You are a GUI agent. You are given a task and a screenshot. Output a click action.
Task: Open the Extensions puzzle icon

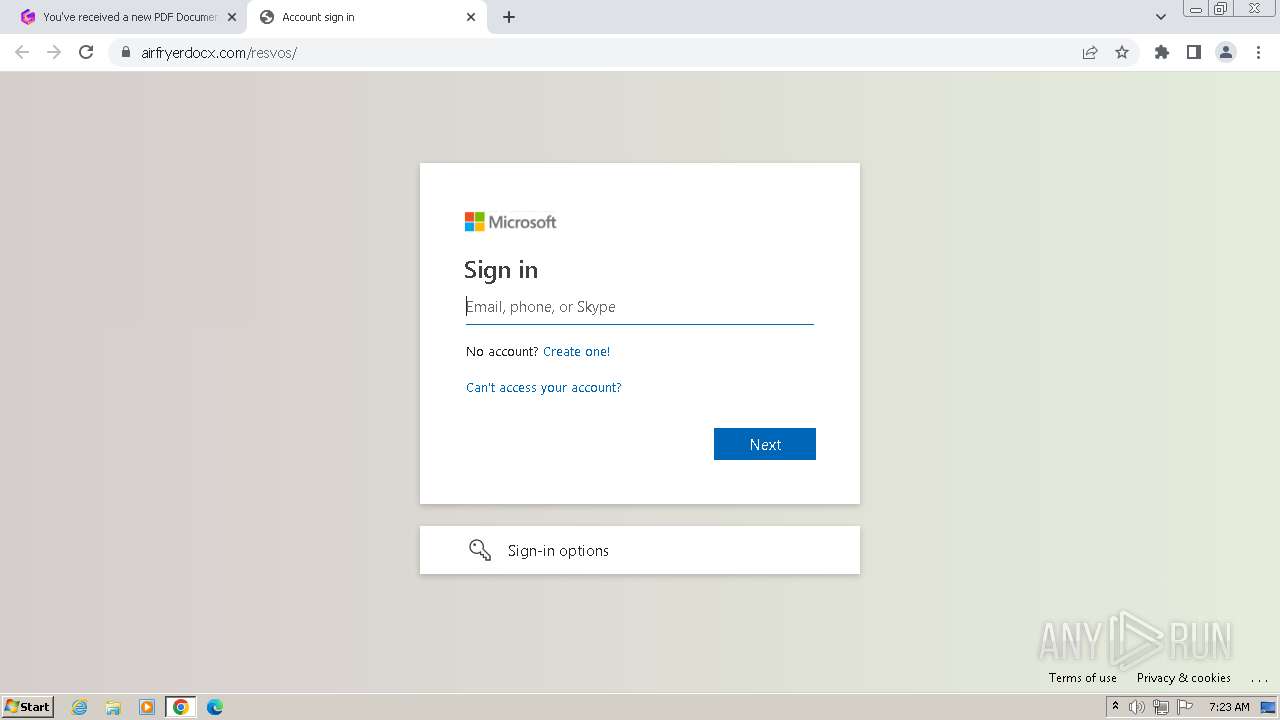(1162, 52)
